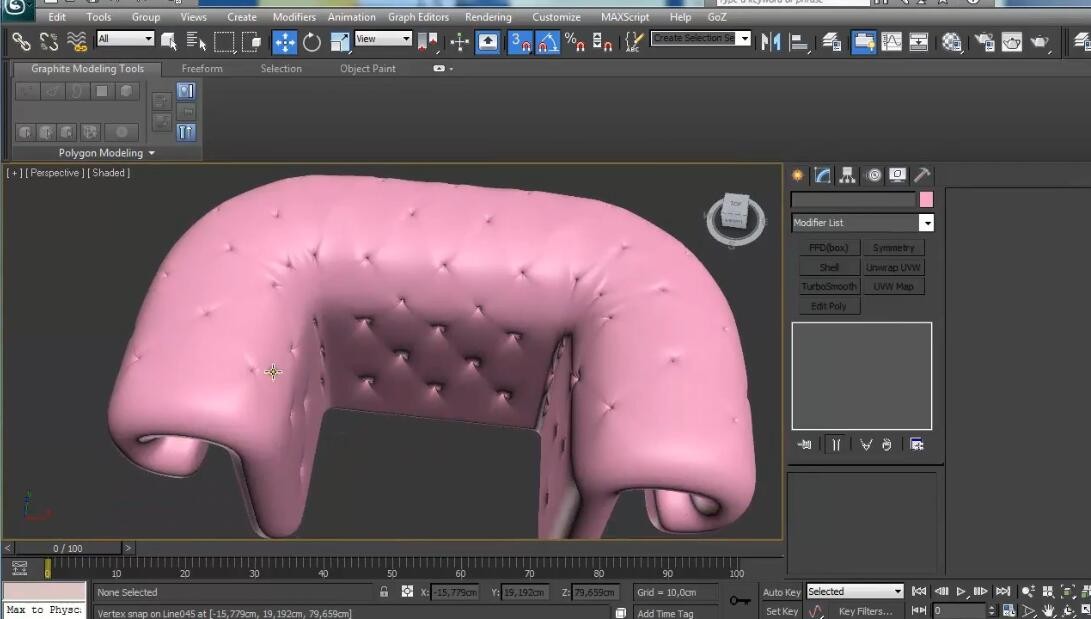Click the Auto Key button

pyautogui.click(x=781, y=592)
